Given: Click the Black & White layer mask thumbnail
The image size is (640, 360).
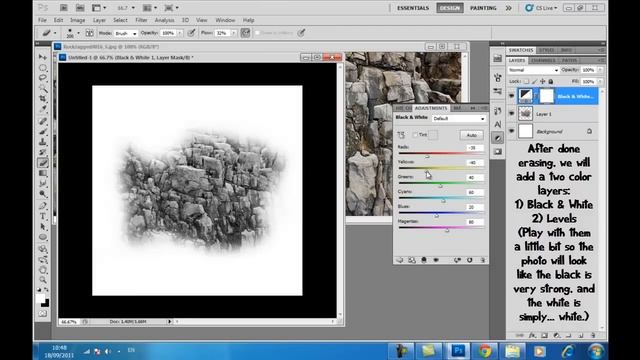Looking at the screenshot, I should pos(547,96).
